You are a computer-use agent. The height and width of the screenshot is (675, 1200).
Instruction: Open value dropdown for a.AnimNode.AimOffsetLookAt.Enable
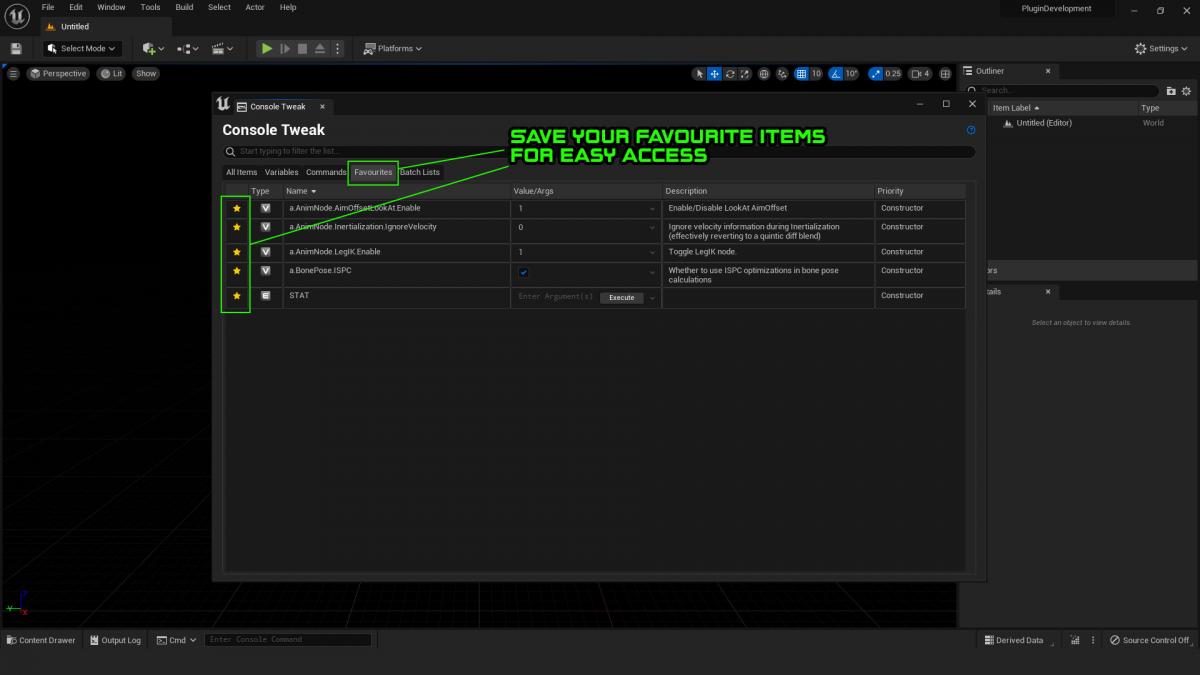(652, 209)
